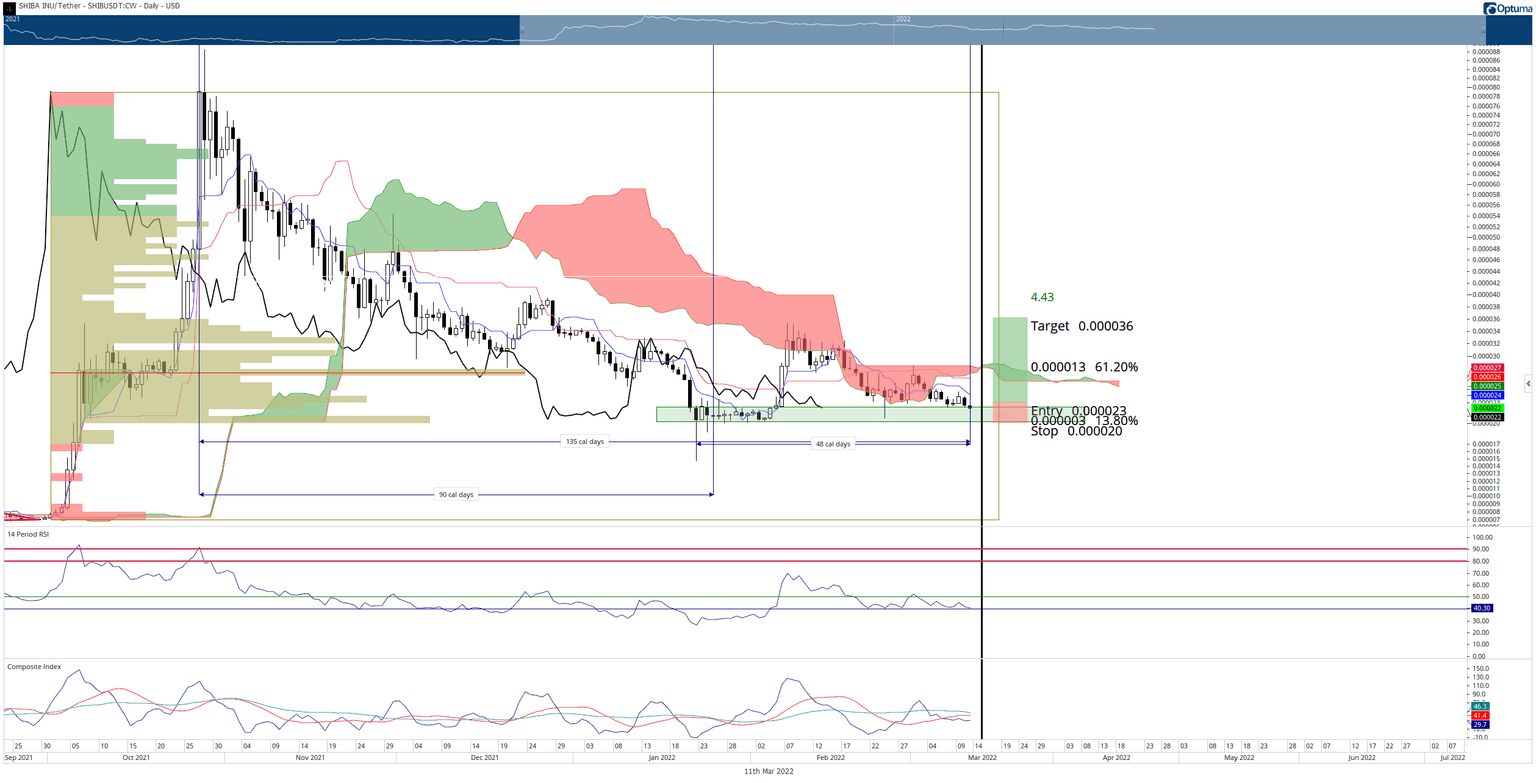
Task: Click the 'Entry 0.000023' label
Action: [x=1079, y=411]
